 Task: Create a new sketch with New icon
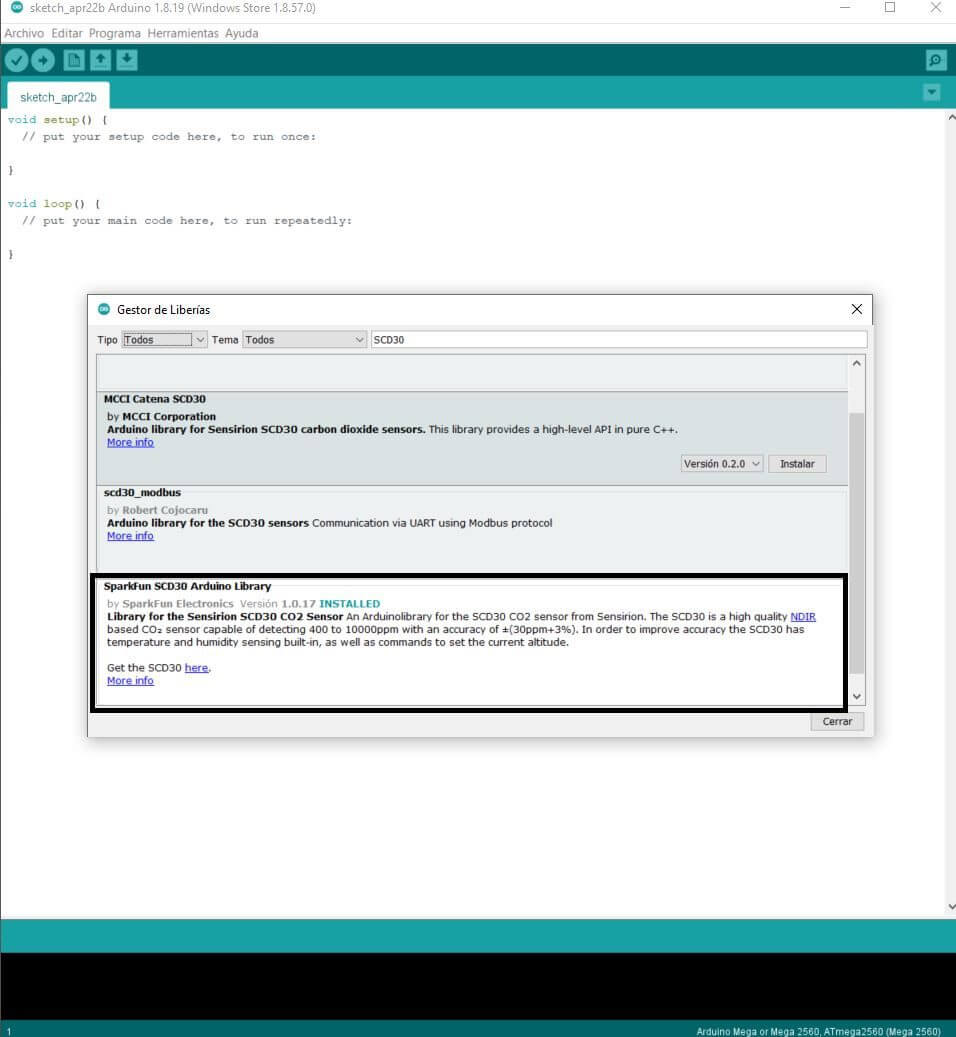pyautogui.click(x=74, y=61)
